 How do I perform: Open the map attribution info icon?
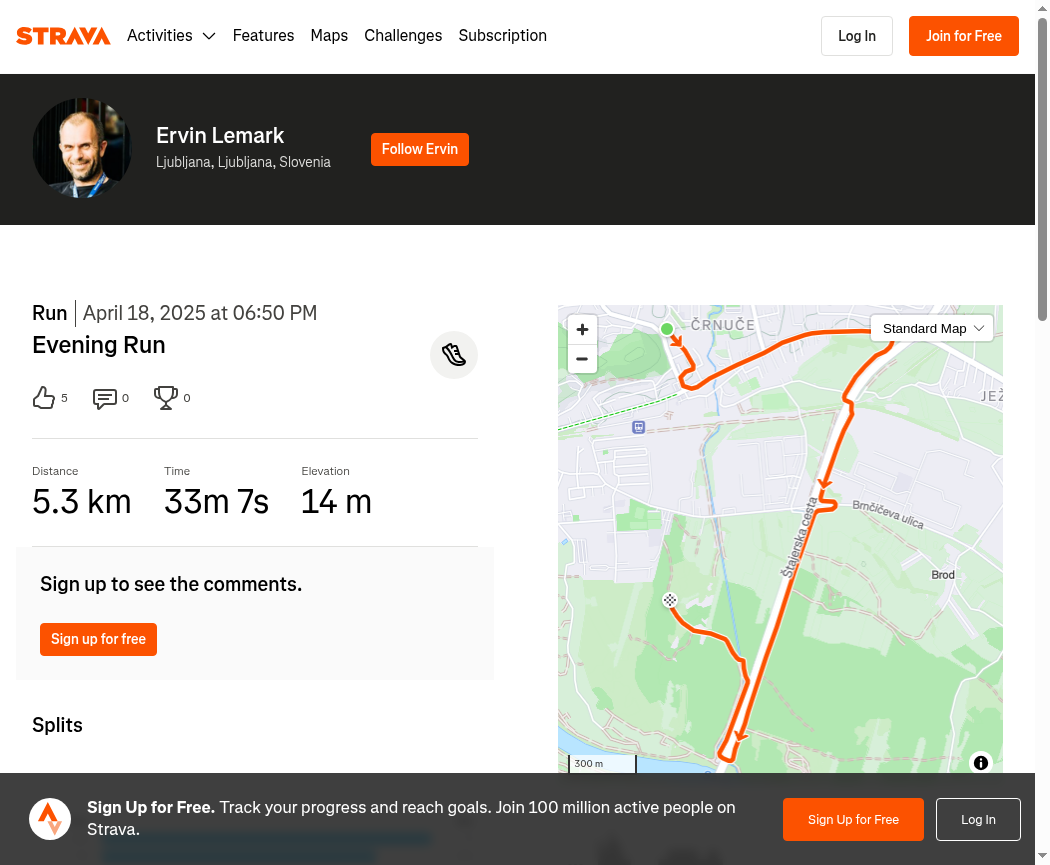980,763
